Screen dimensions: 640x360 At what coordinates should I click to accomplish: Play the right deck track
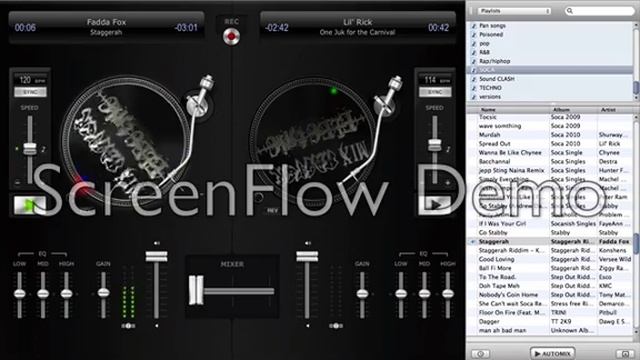coord(435,205)
